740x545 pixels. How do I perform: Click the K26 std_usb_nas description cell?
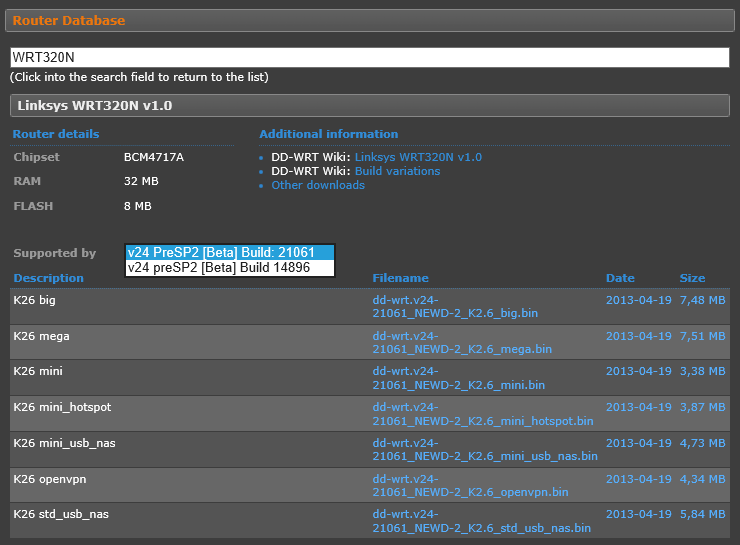pyautogui.click(x=61, y=514)
